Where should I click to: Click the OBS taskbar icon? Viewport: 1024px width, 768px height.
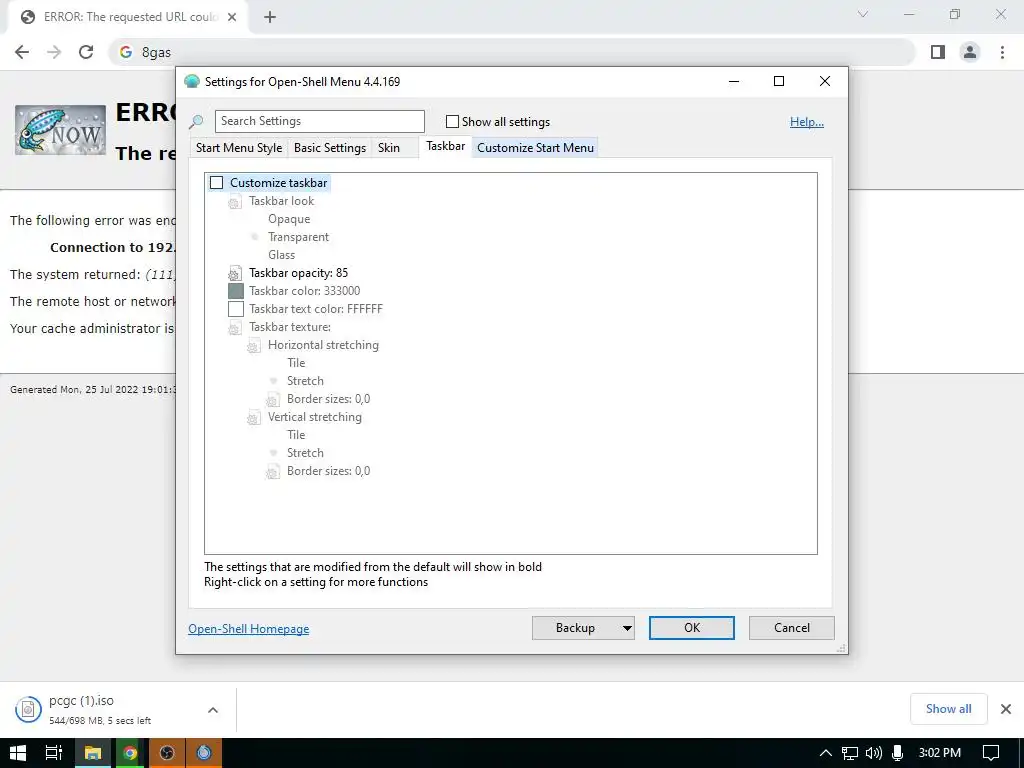click(167, 753)
